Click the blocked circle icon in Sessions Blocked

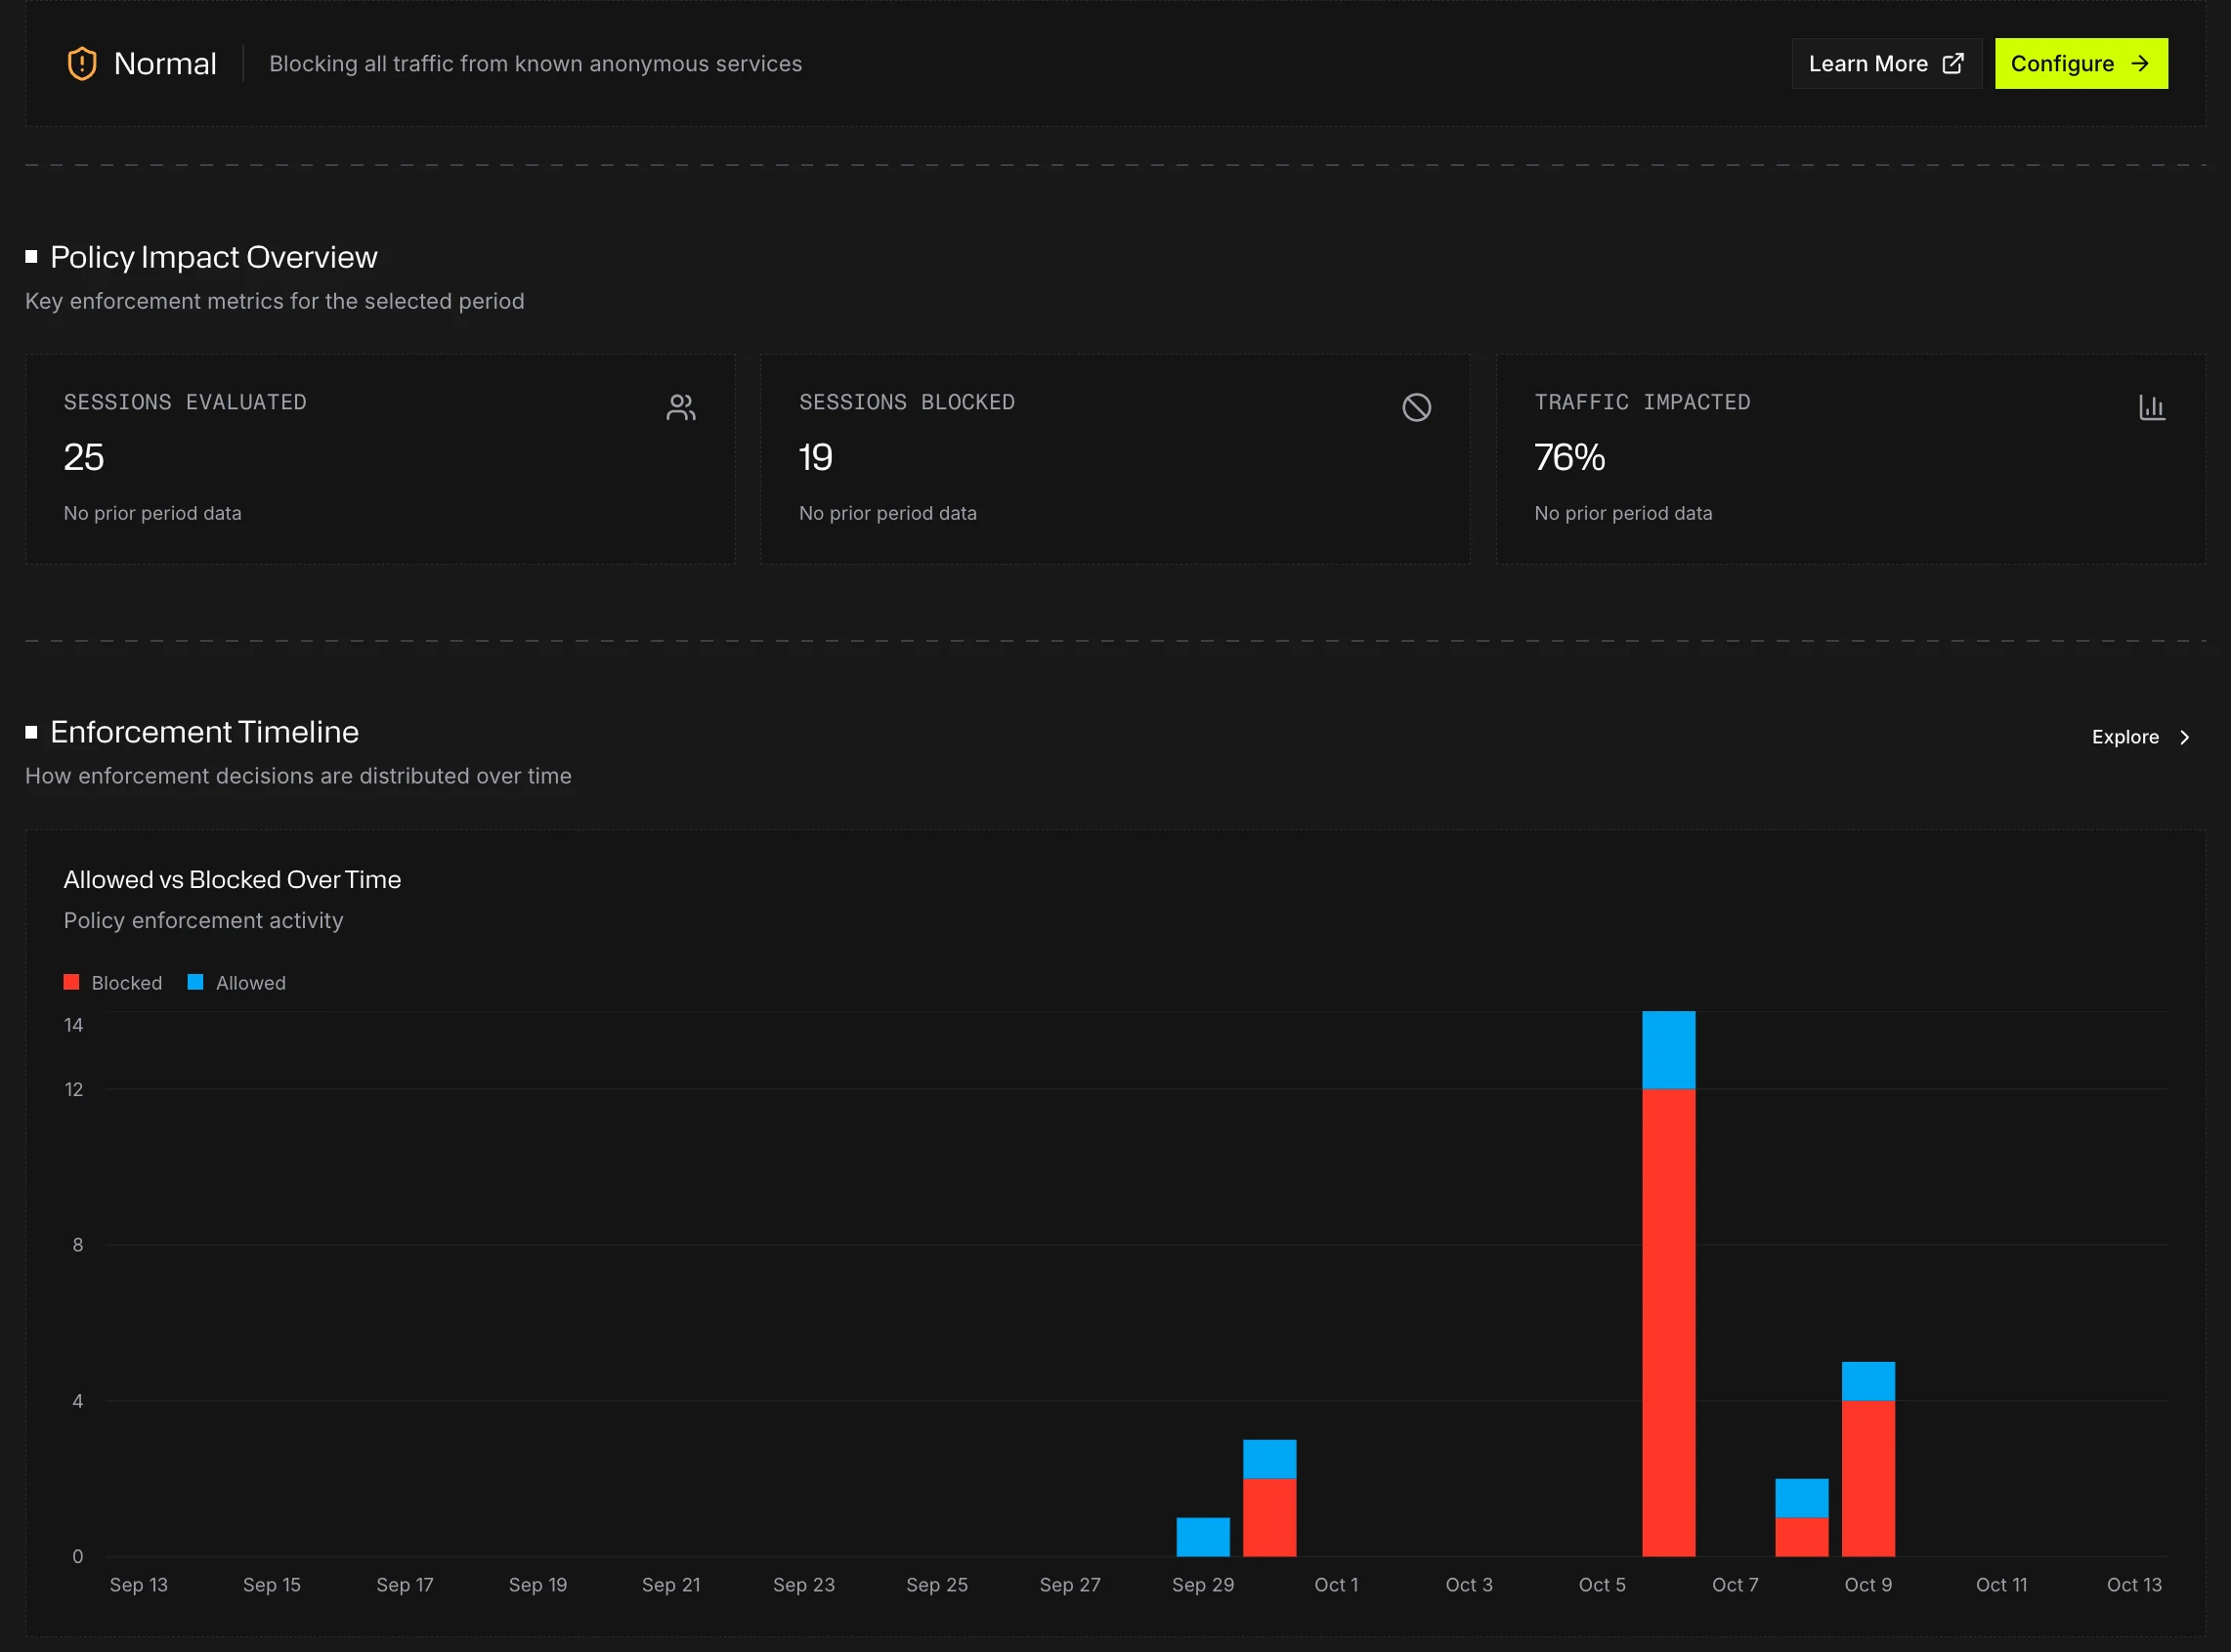1416,407
